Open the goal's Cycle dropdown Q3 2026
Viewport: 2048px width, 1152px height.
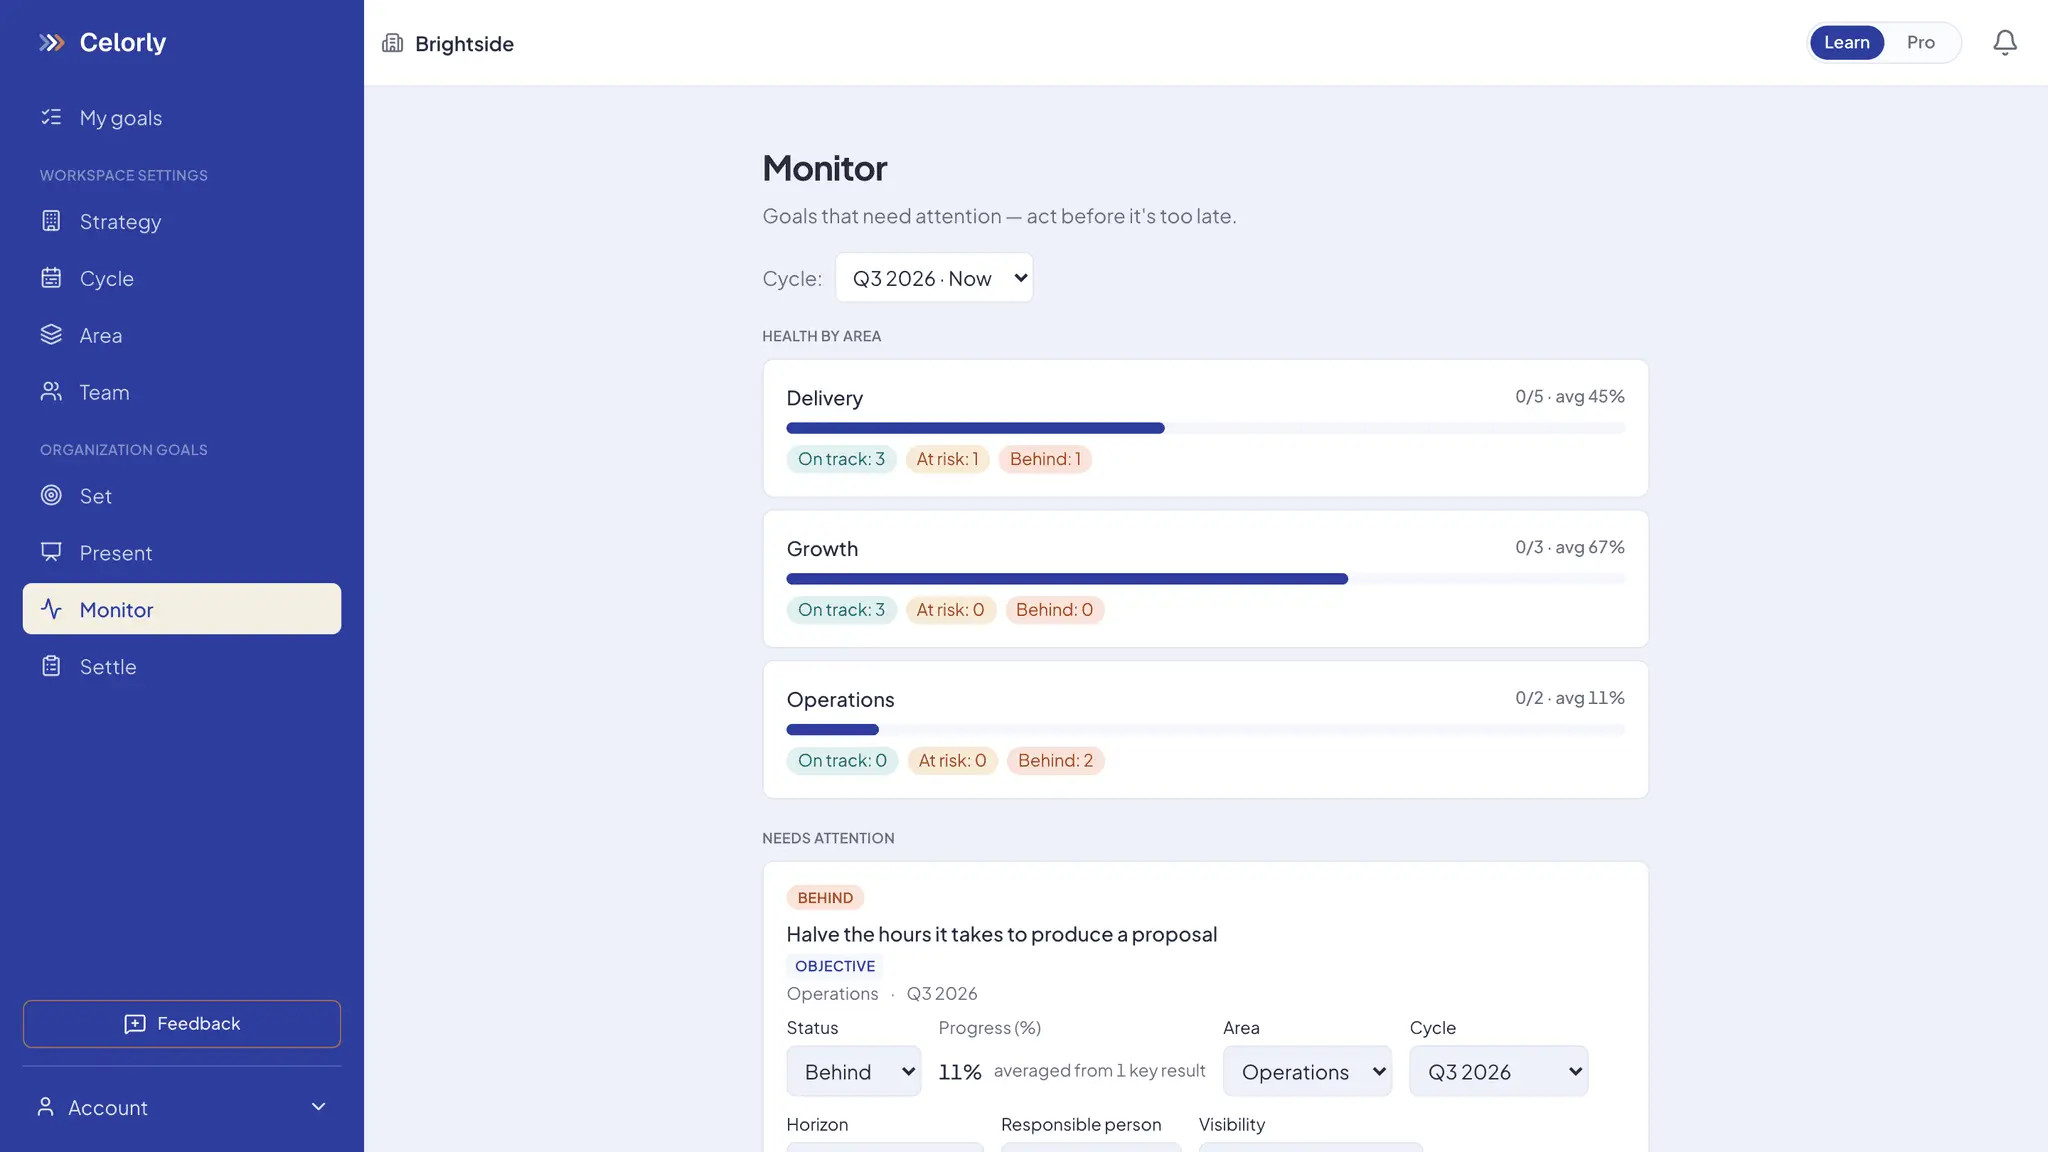(x=1498, y=1071)
